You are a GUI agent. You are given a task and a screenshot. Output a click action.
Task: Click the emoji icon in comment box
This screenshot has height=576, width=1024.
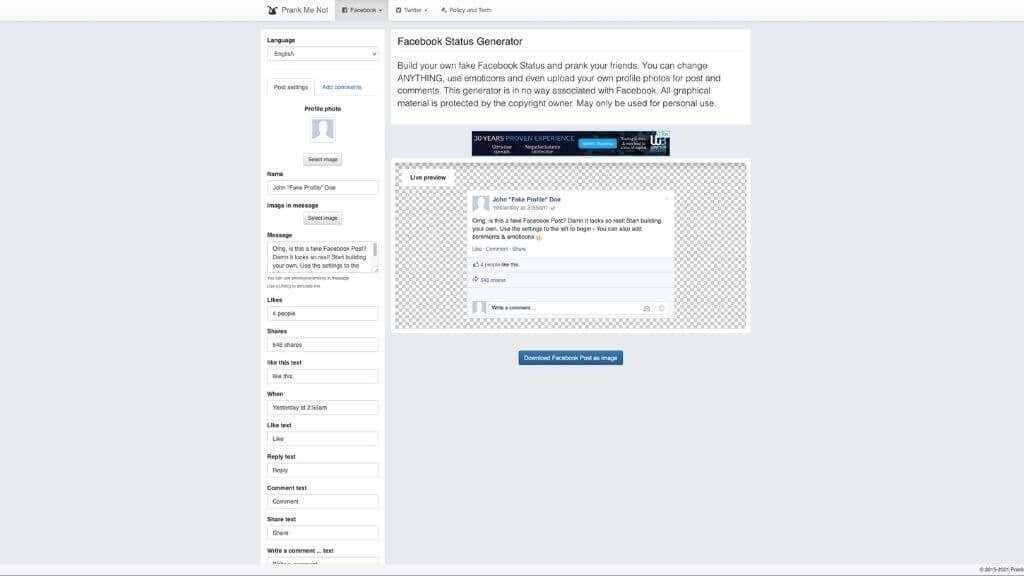[661, 308]
